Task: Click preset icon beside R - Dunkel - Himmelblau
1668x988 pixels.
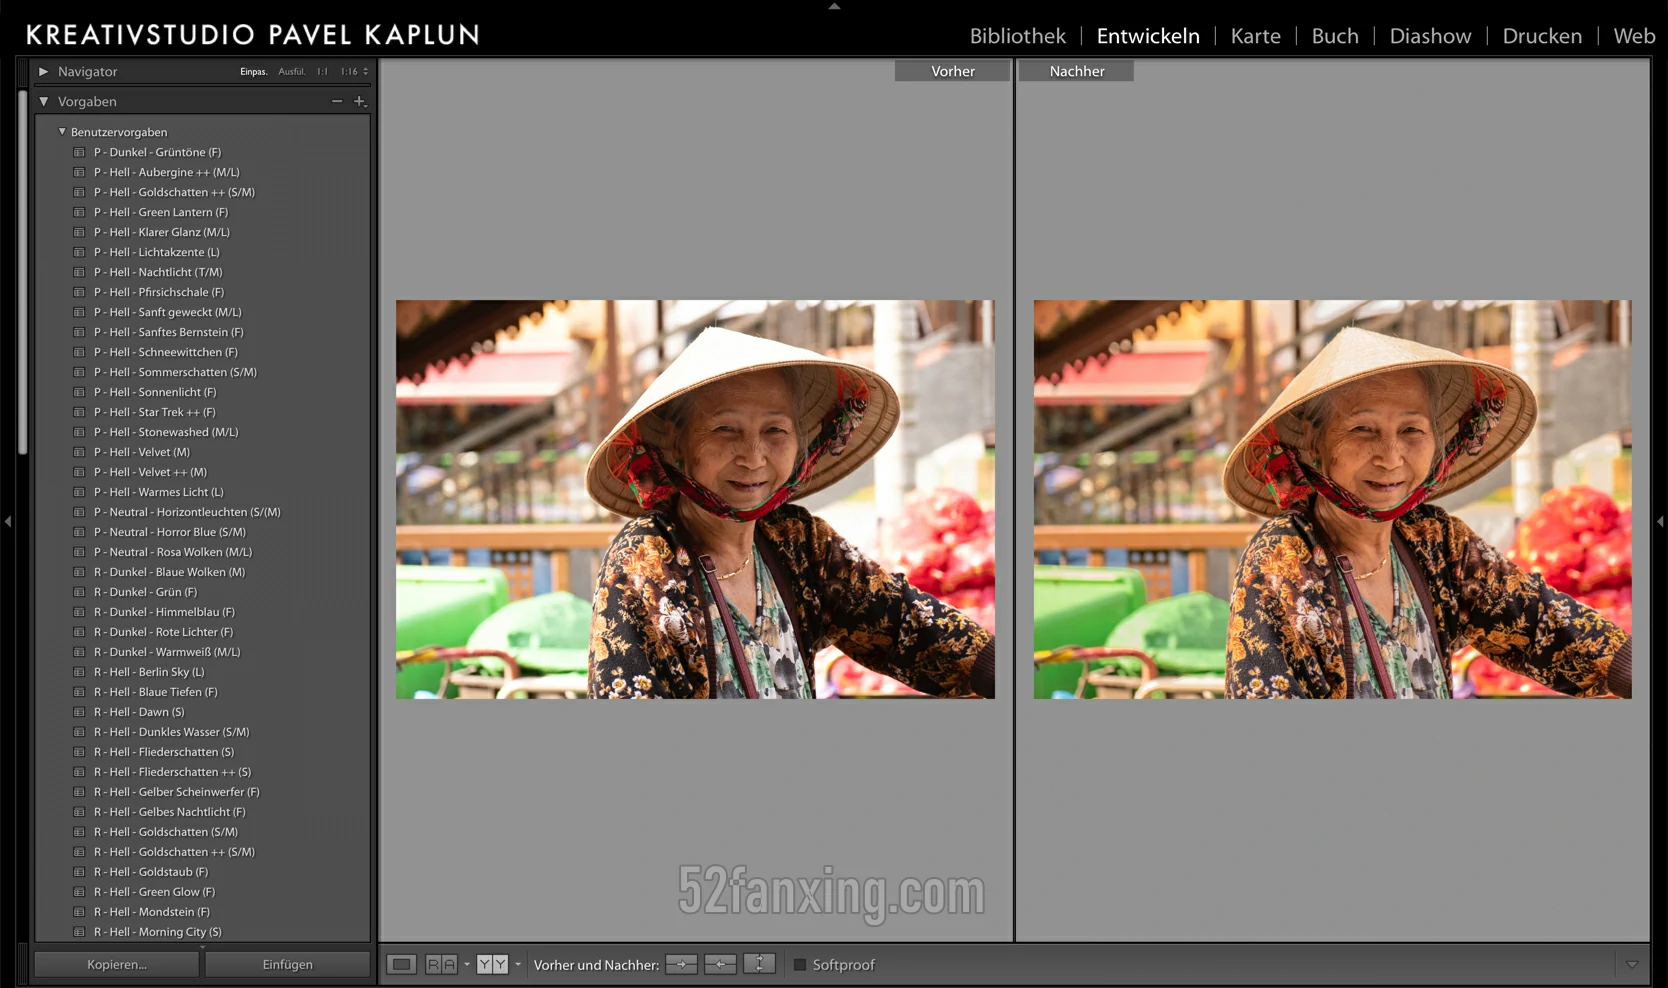Action: [79, 612]
